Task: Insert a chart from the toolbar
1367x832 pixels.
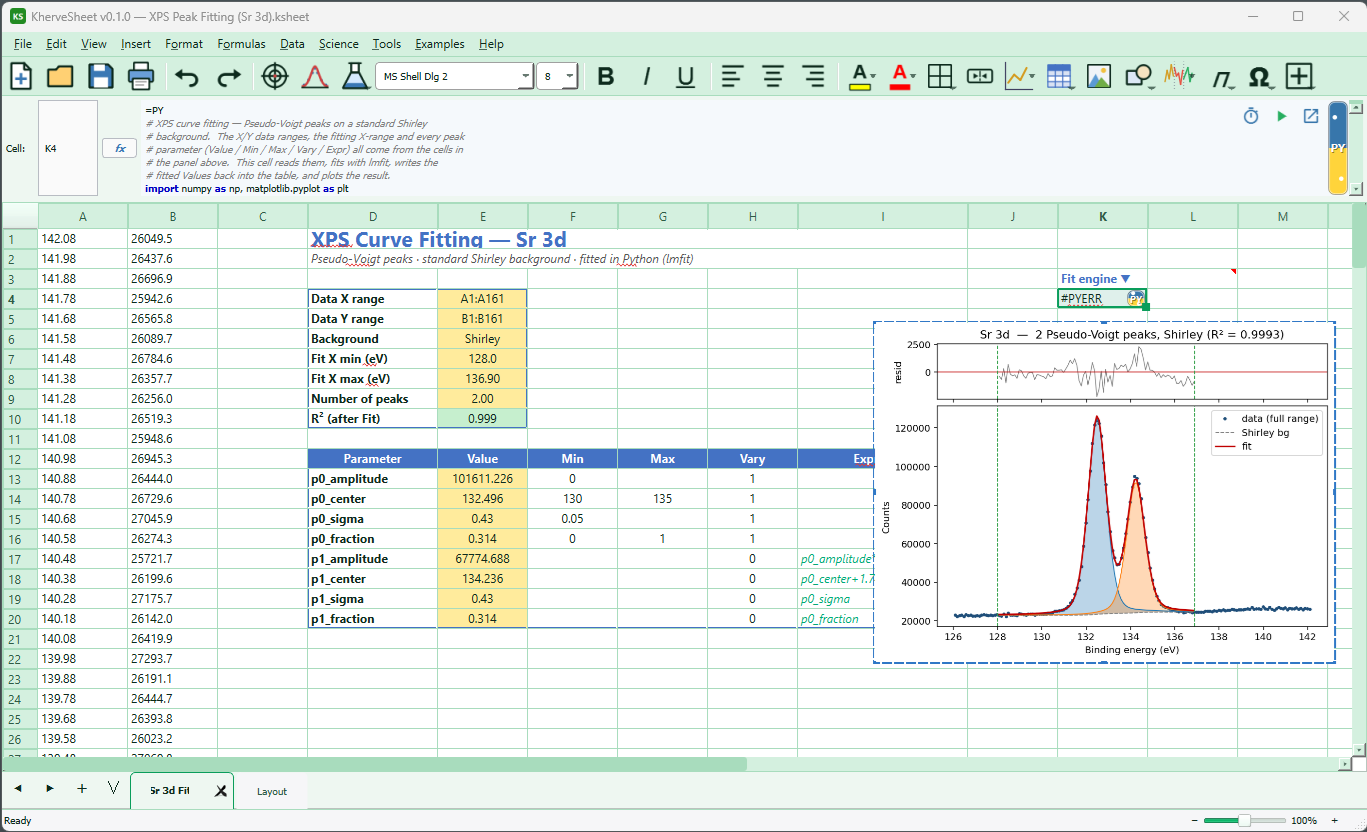Action: [x=1019, y=77]
